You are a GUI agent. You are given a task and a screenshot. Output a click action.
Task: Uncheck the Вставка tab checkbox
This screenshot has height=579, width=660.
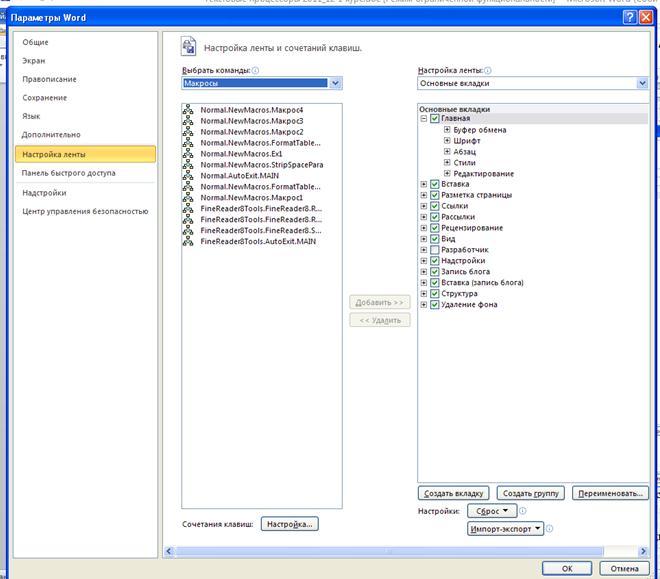pos(435,184)
